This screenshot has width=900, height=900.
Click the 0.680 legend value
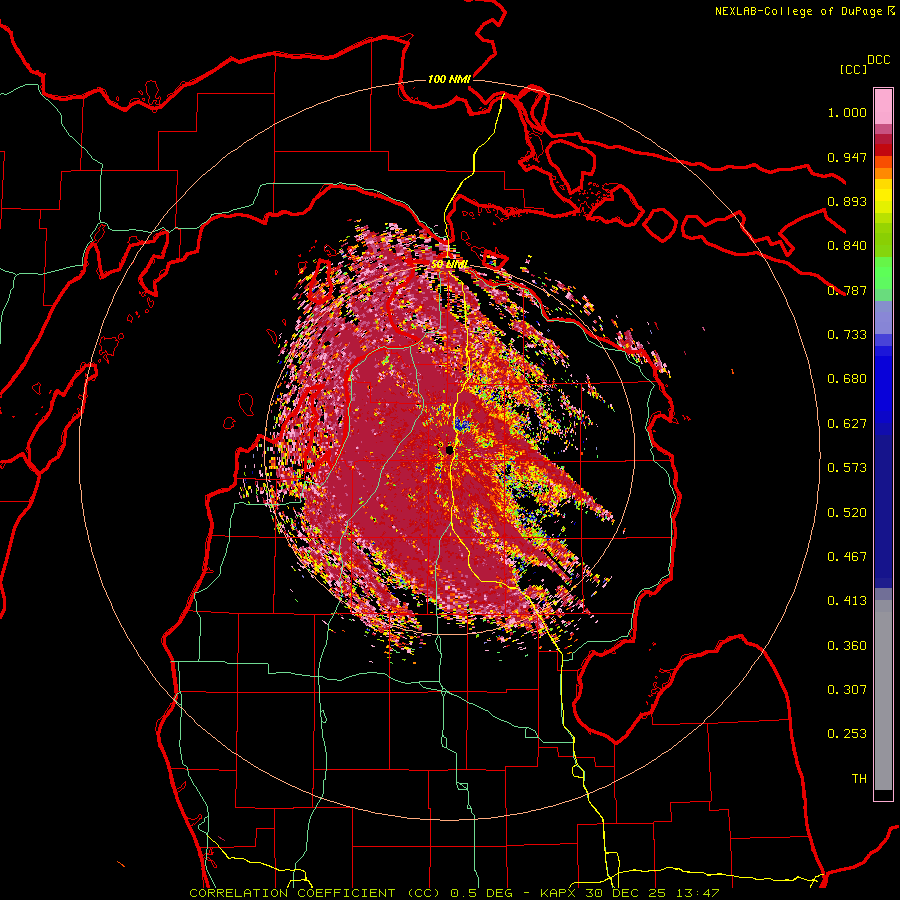[x=847, y=379]
